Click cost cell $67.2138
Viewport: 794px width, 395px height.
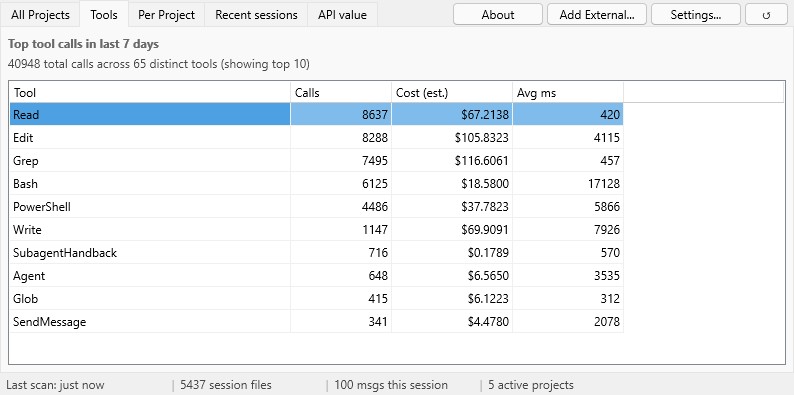[x=485, y=114]
